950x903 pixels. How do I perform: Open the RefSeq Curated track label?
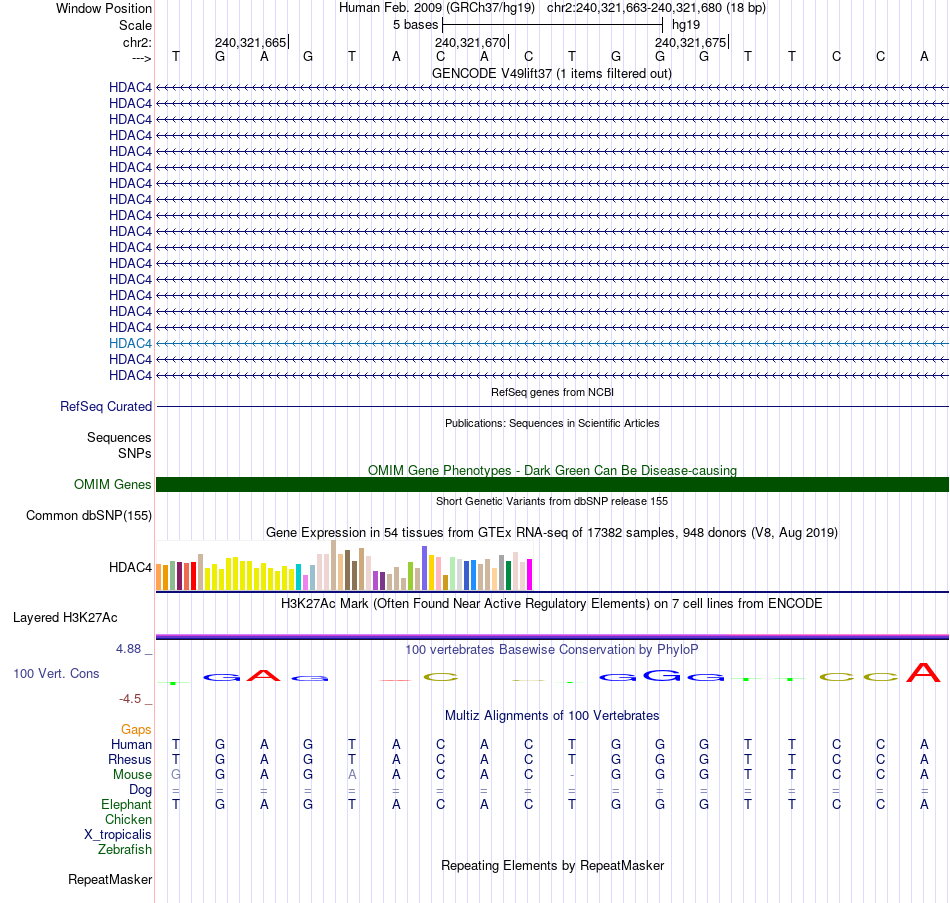tap(106, 407)
